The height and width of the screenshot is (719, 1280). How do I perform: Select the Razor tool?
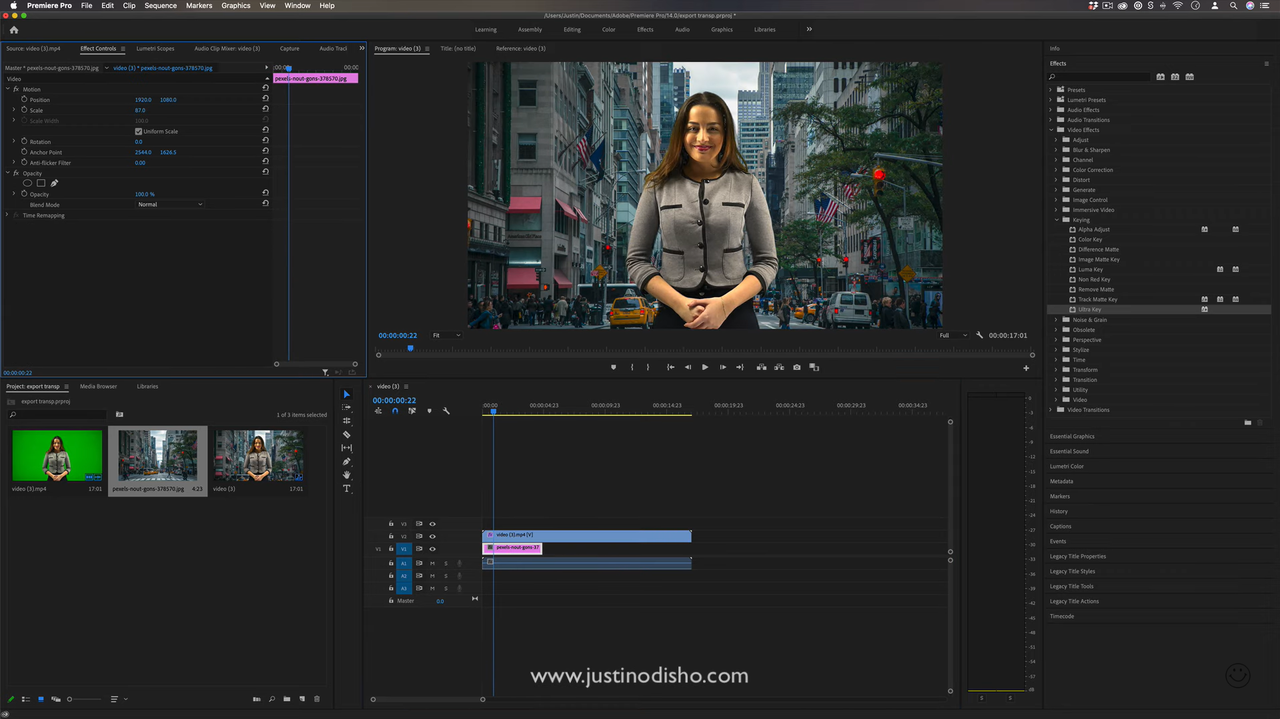[347, 435]
